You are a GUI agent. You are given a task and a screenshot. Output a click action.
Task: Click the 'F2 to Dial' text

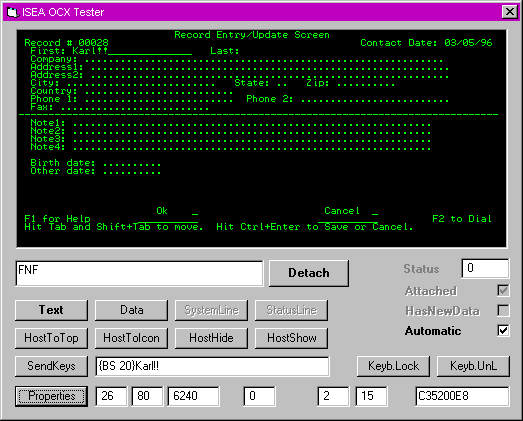[462, 219]
